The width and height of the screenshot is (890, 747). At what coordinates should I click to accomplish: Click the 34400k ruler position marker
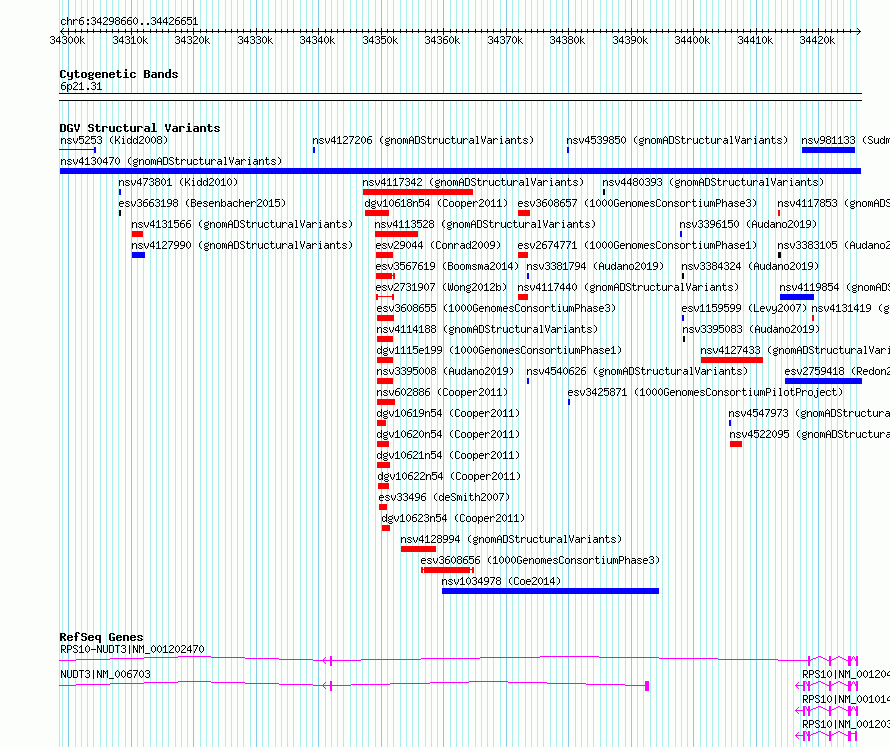click(692, 40)
